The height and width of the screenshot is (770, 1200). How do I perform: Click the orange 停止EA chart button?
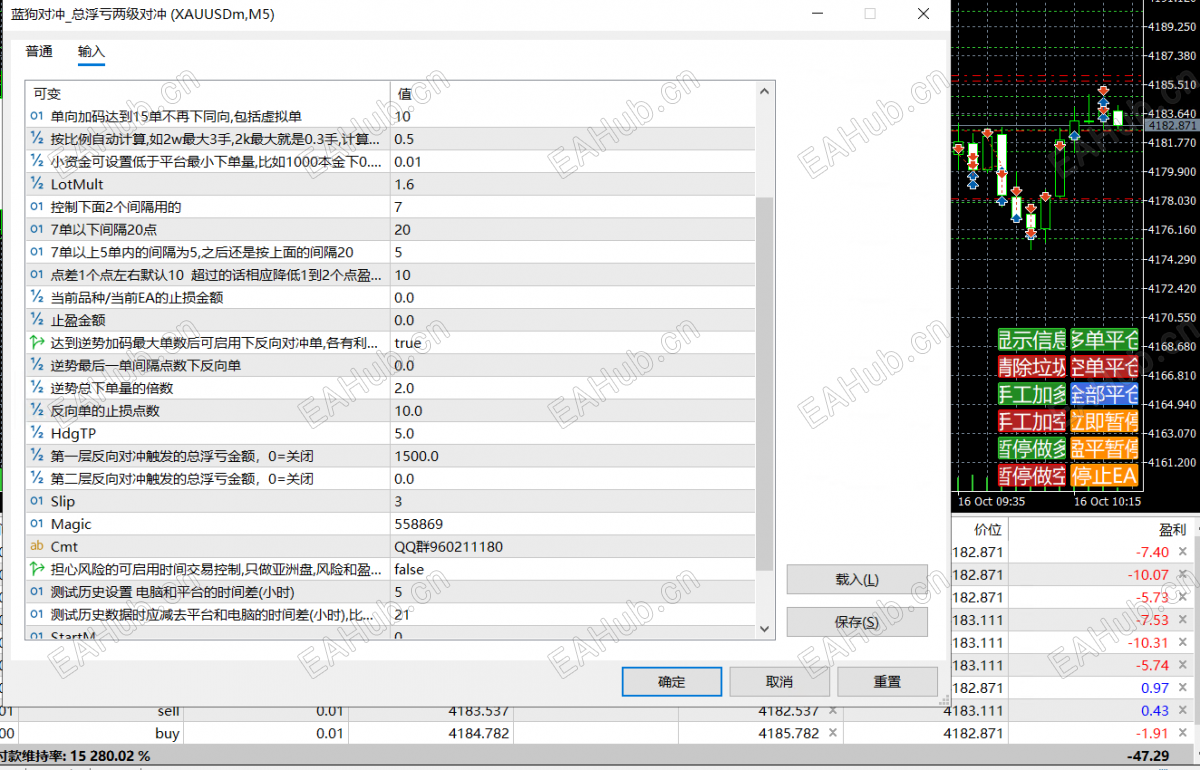pos(1104,475)
